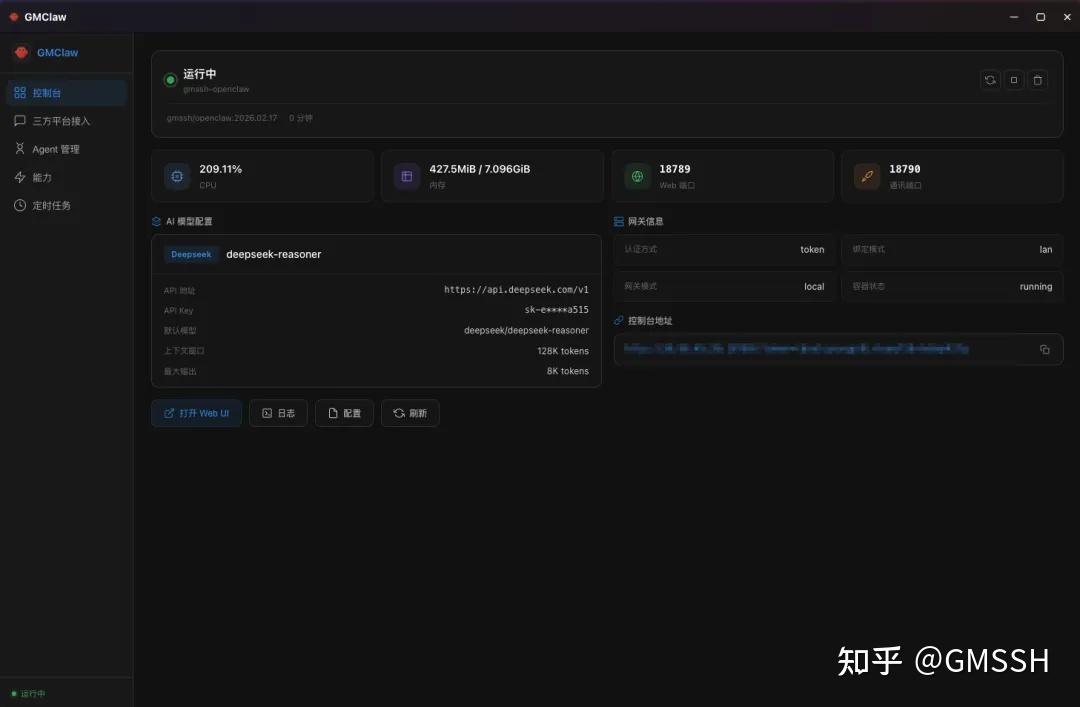Click 打开 Web UI button

click(x=196, y=413)
